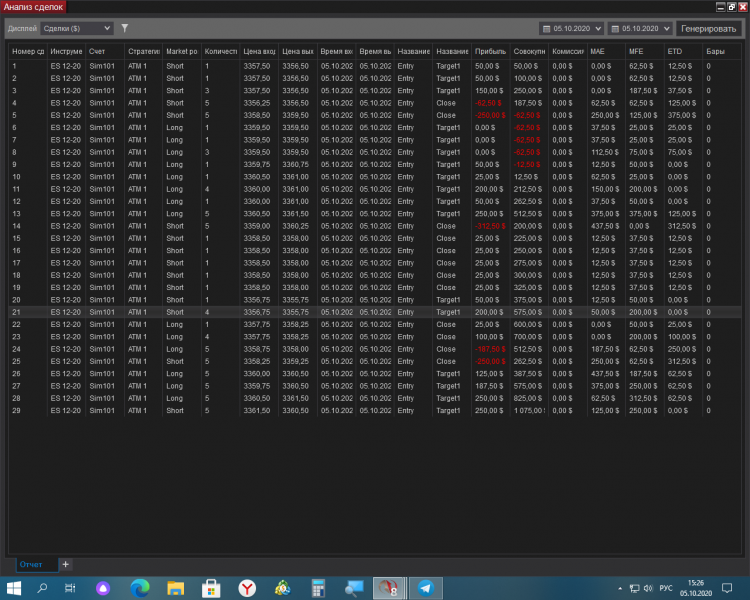
Task: Select profit 200,00 $ in trade 11
Action: pyautogui.click(x=489, y=189)
